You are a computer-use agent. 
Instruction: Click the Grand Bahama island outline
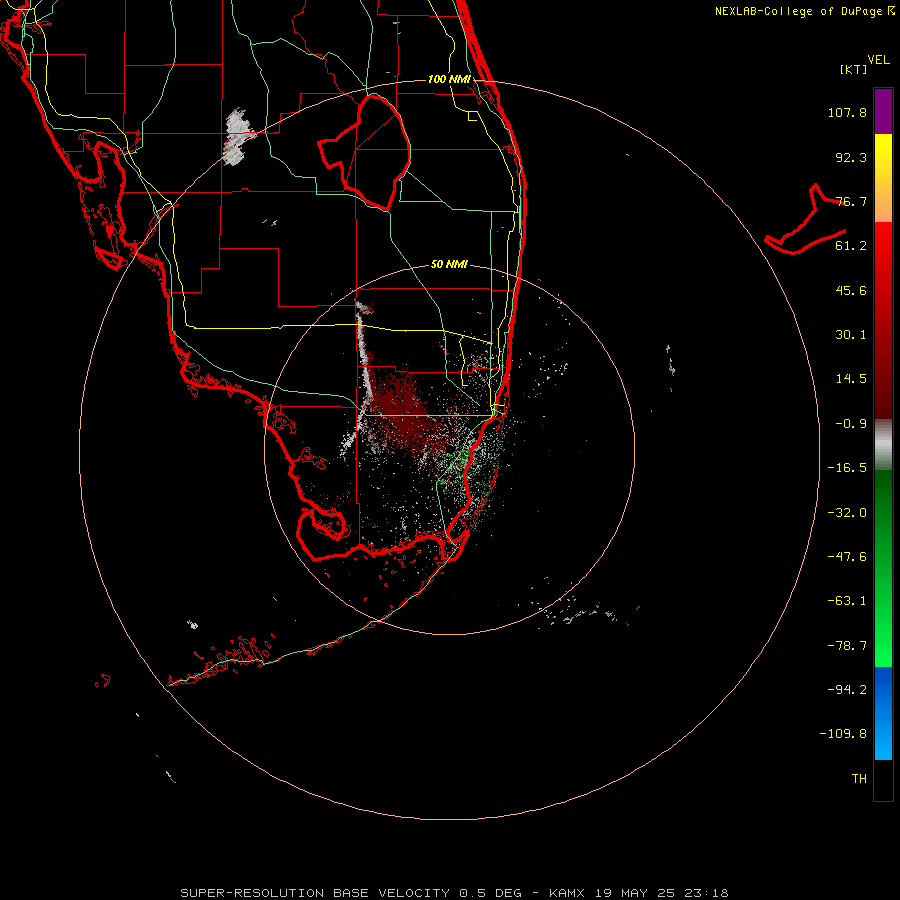pyautogui.click(x=806, y=221)
